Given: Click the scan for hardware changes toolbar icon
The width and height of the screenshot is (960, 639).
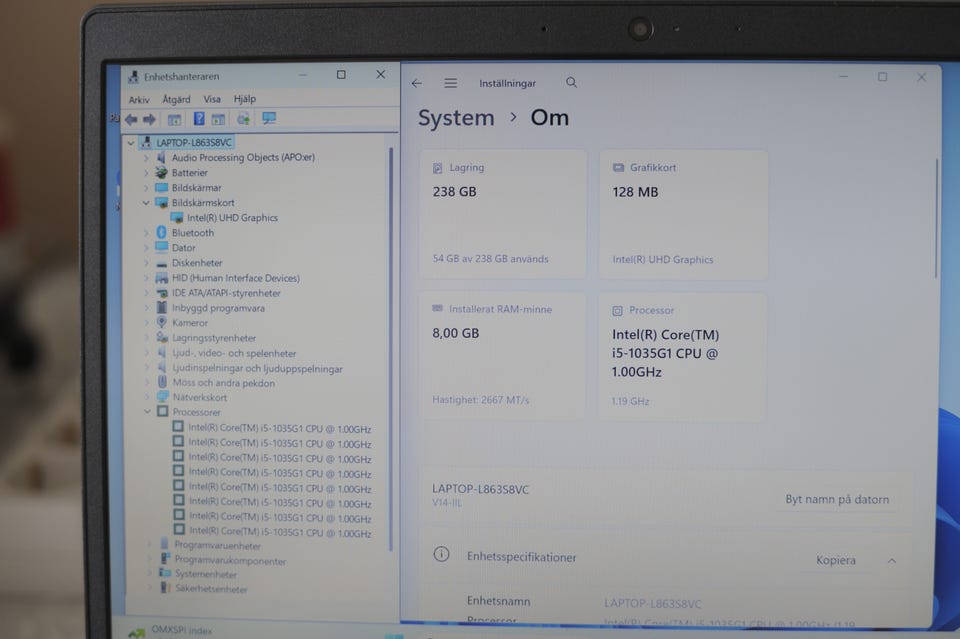Looking at the screenshot, I should [x=243, y=119].
